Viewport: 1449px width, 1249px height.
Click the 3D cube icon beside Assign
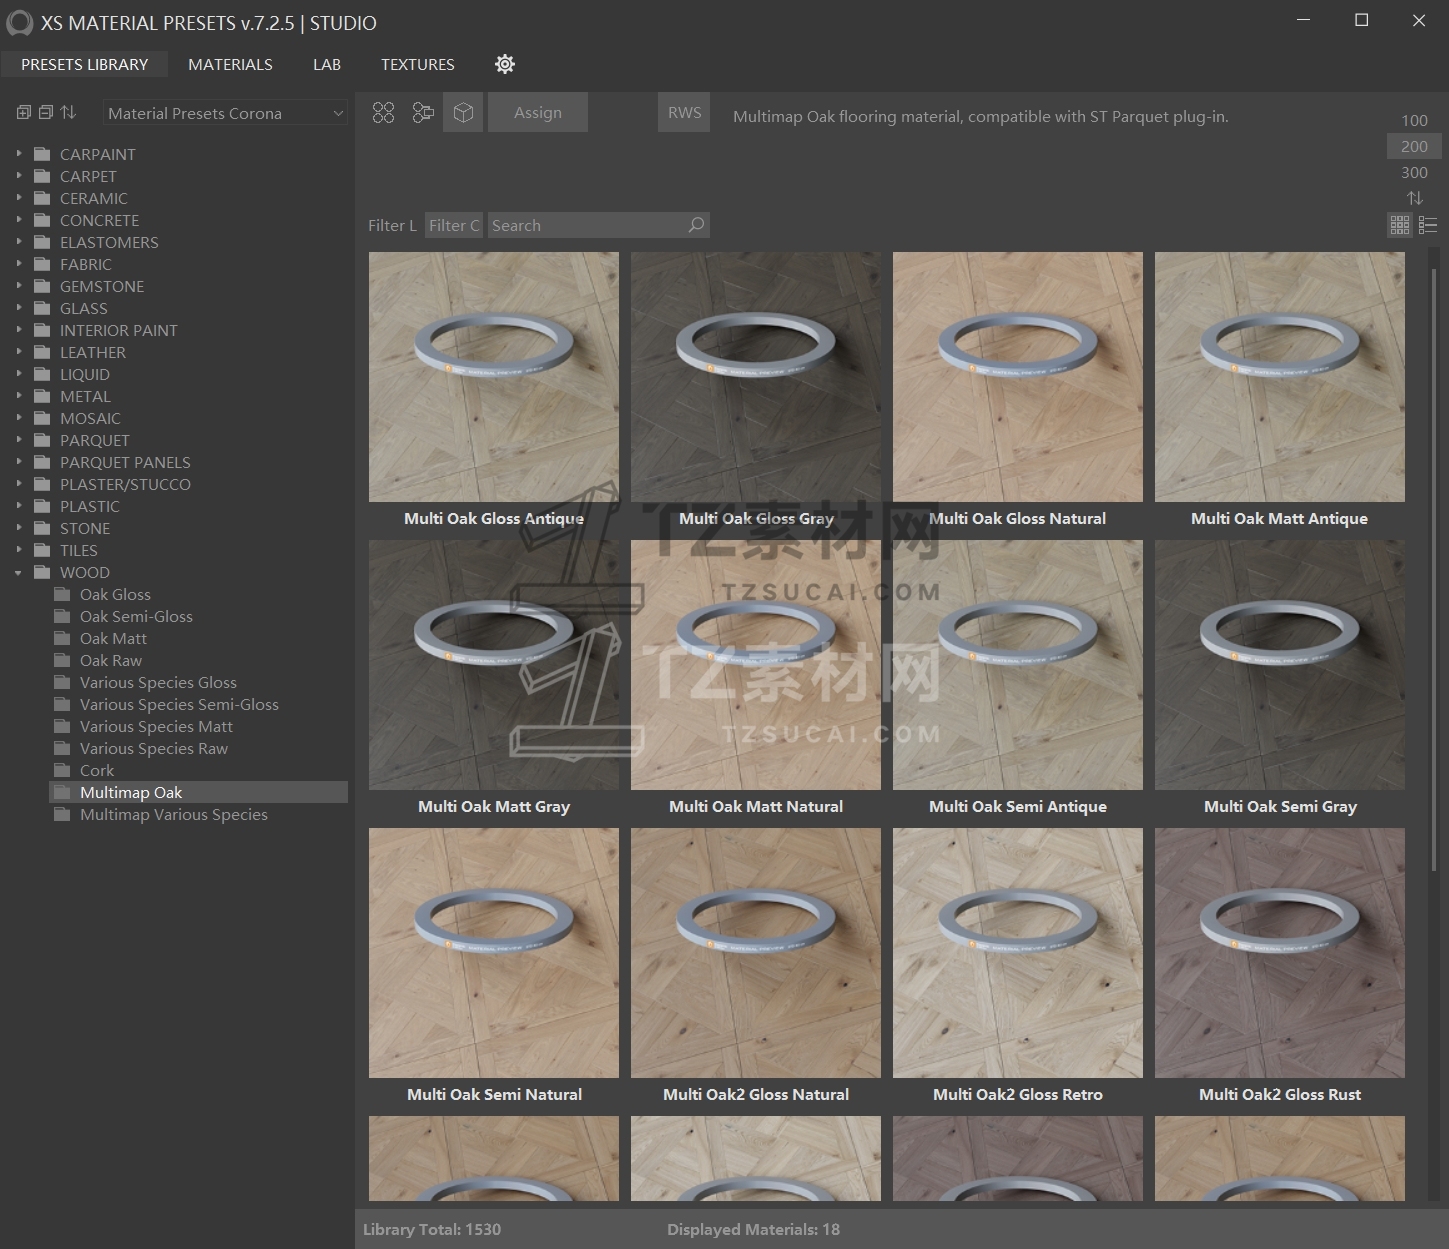tap(463, 113)
